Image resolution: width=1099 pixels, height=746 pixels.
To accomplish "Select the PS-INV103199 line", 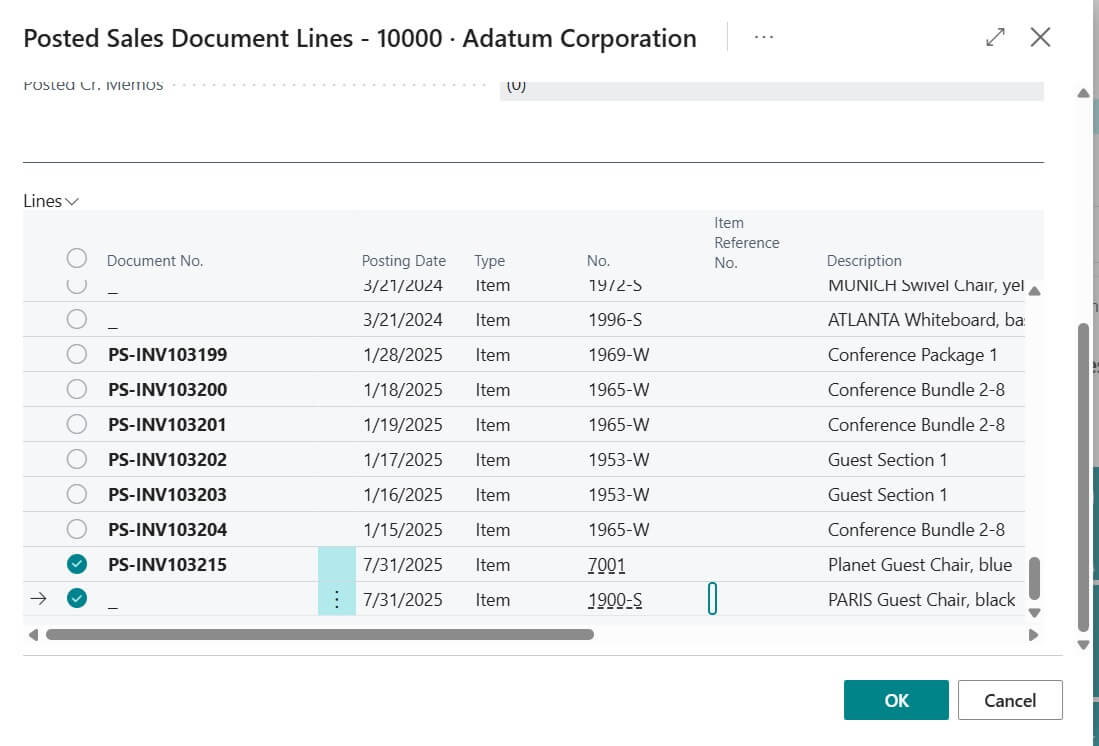I will [77, 354].
